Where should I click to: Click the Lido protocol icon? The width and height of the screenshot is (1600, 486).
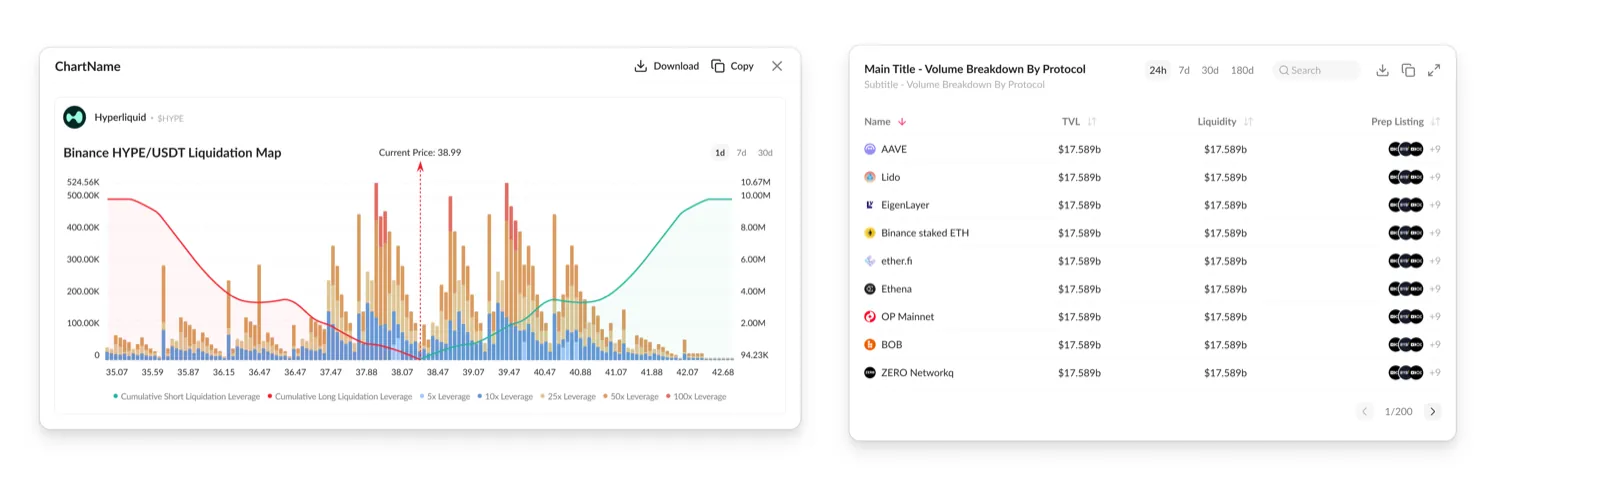pos(870,177)
